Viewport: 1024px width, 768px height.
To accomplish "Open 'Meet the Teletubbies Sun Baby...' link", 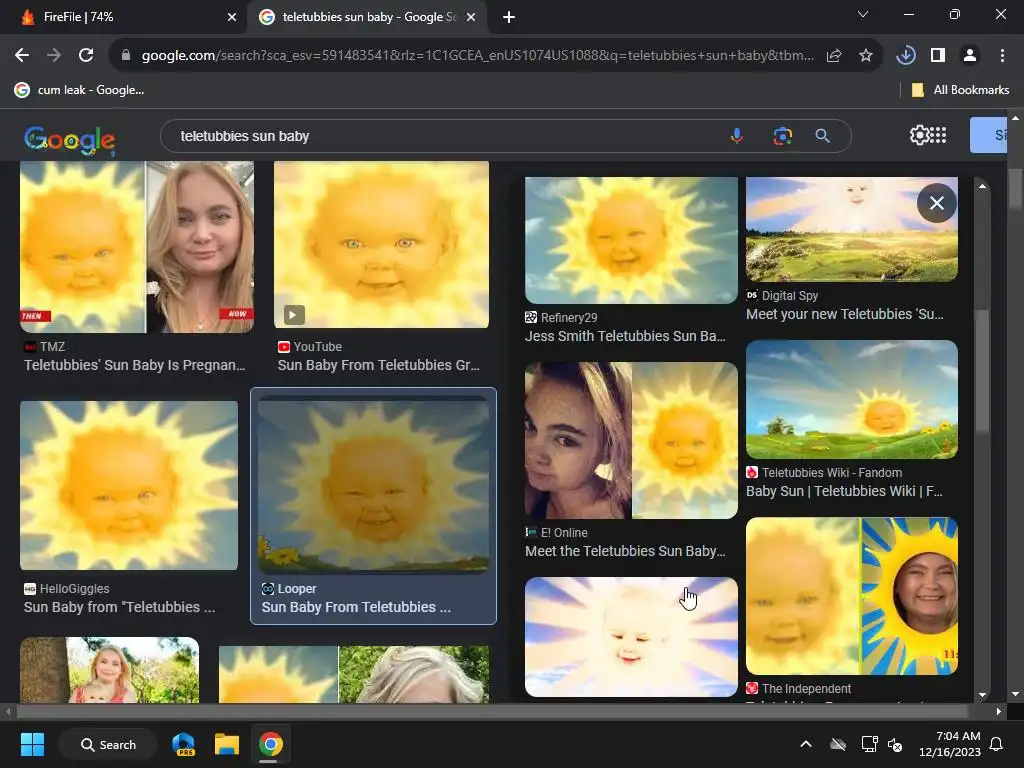I will (625, 551).
